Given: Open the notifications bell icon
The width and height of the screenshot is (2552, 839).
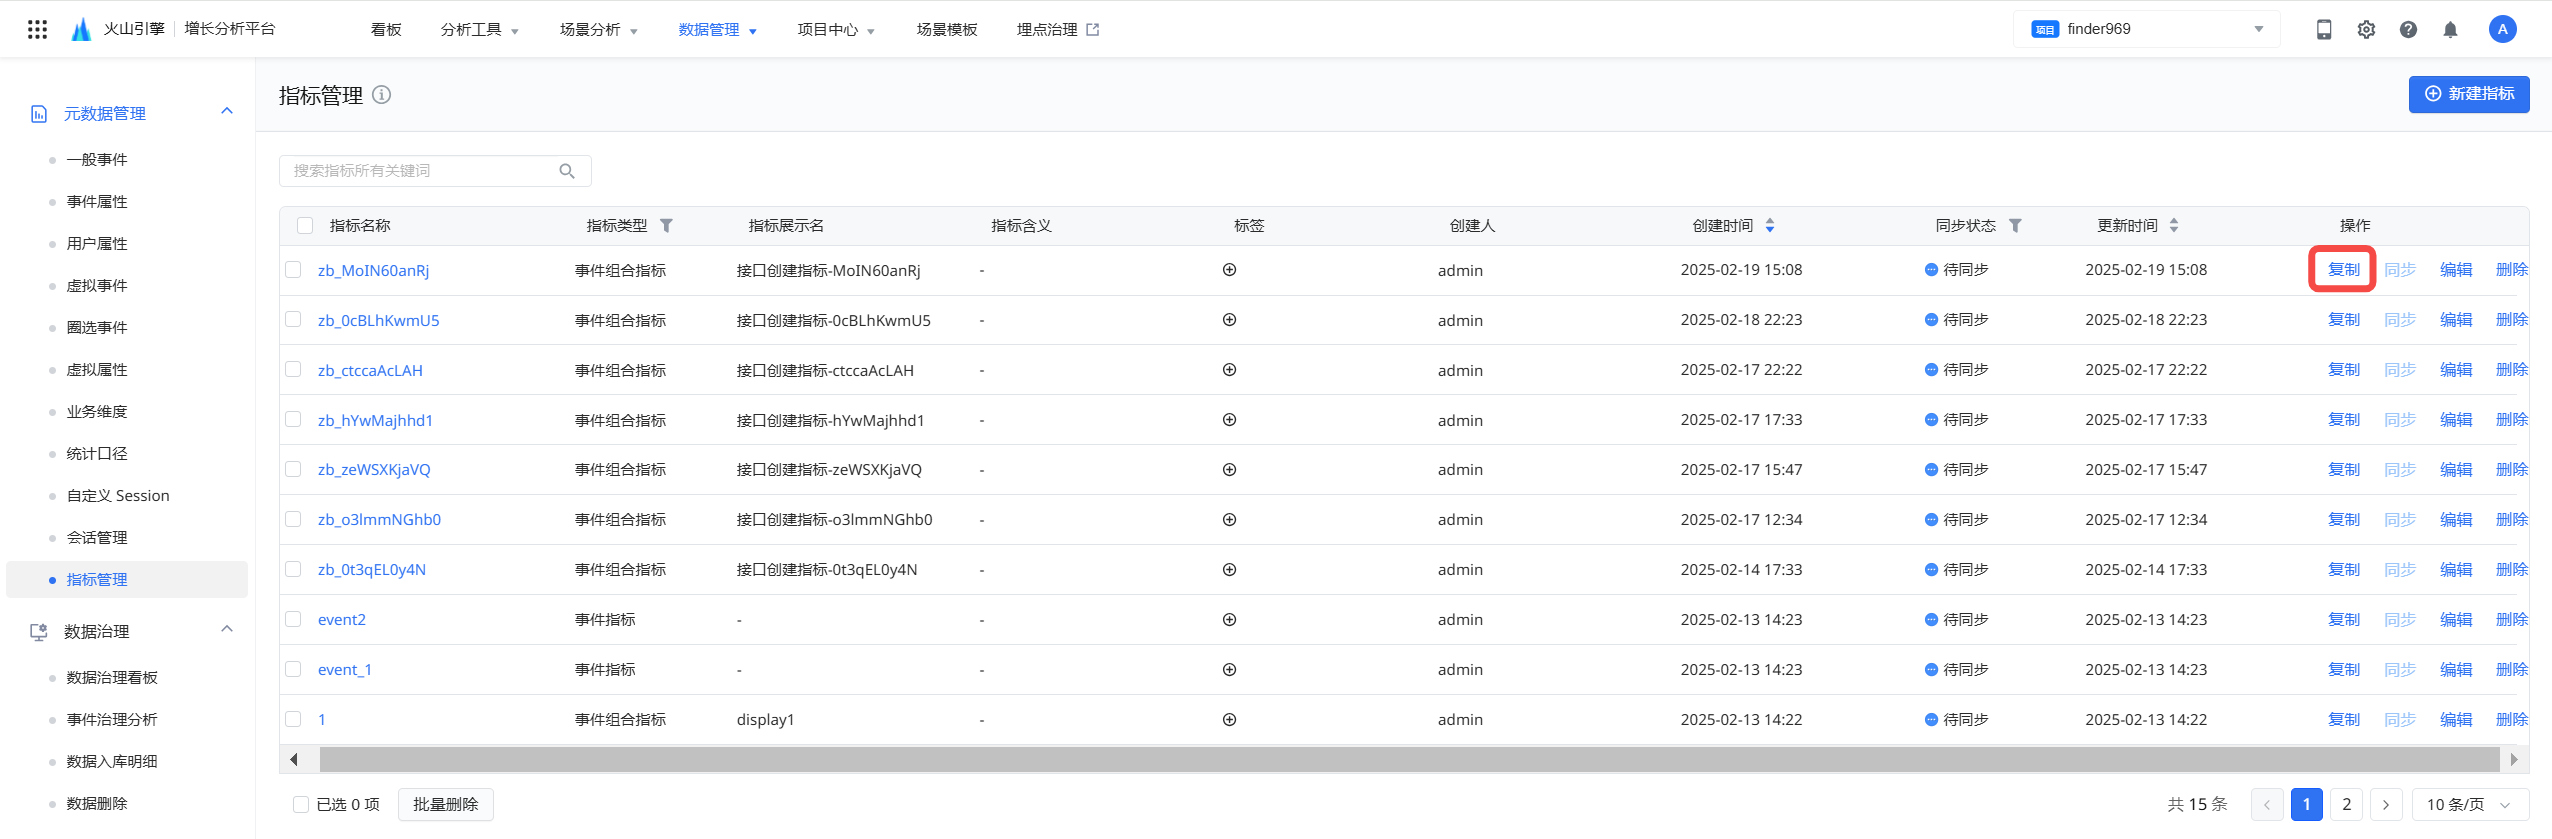Looking at the screenshot, I should (2450, 29).
